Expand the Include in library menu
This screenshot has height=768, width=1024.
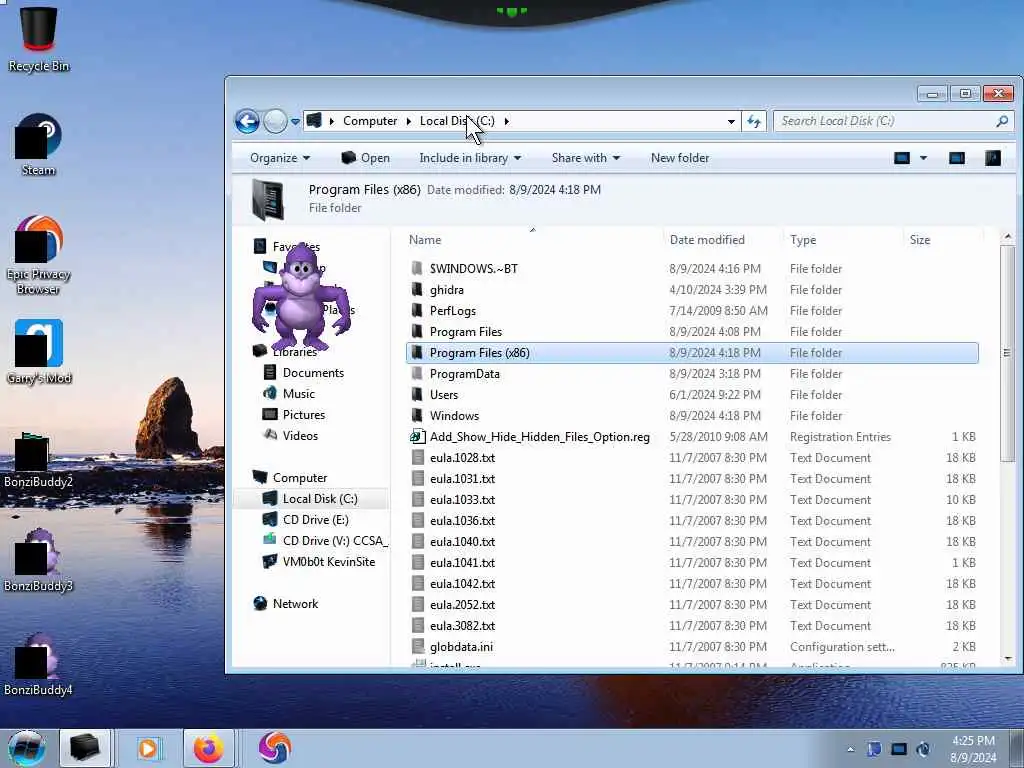click(470, 158)
